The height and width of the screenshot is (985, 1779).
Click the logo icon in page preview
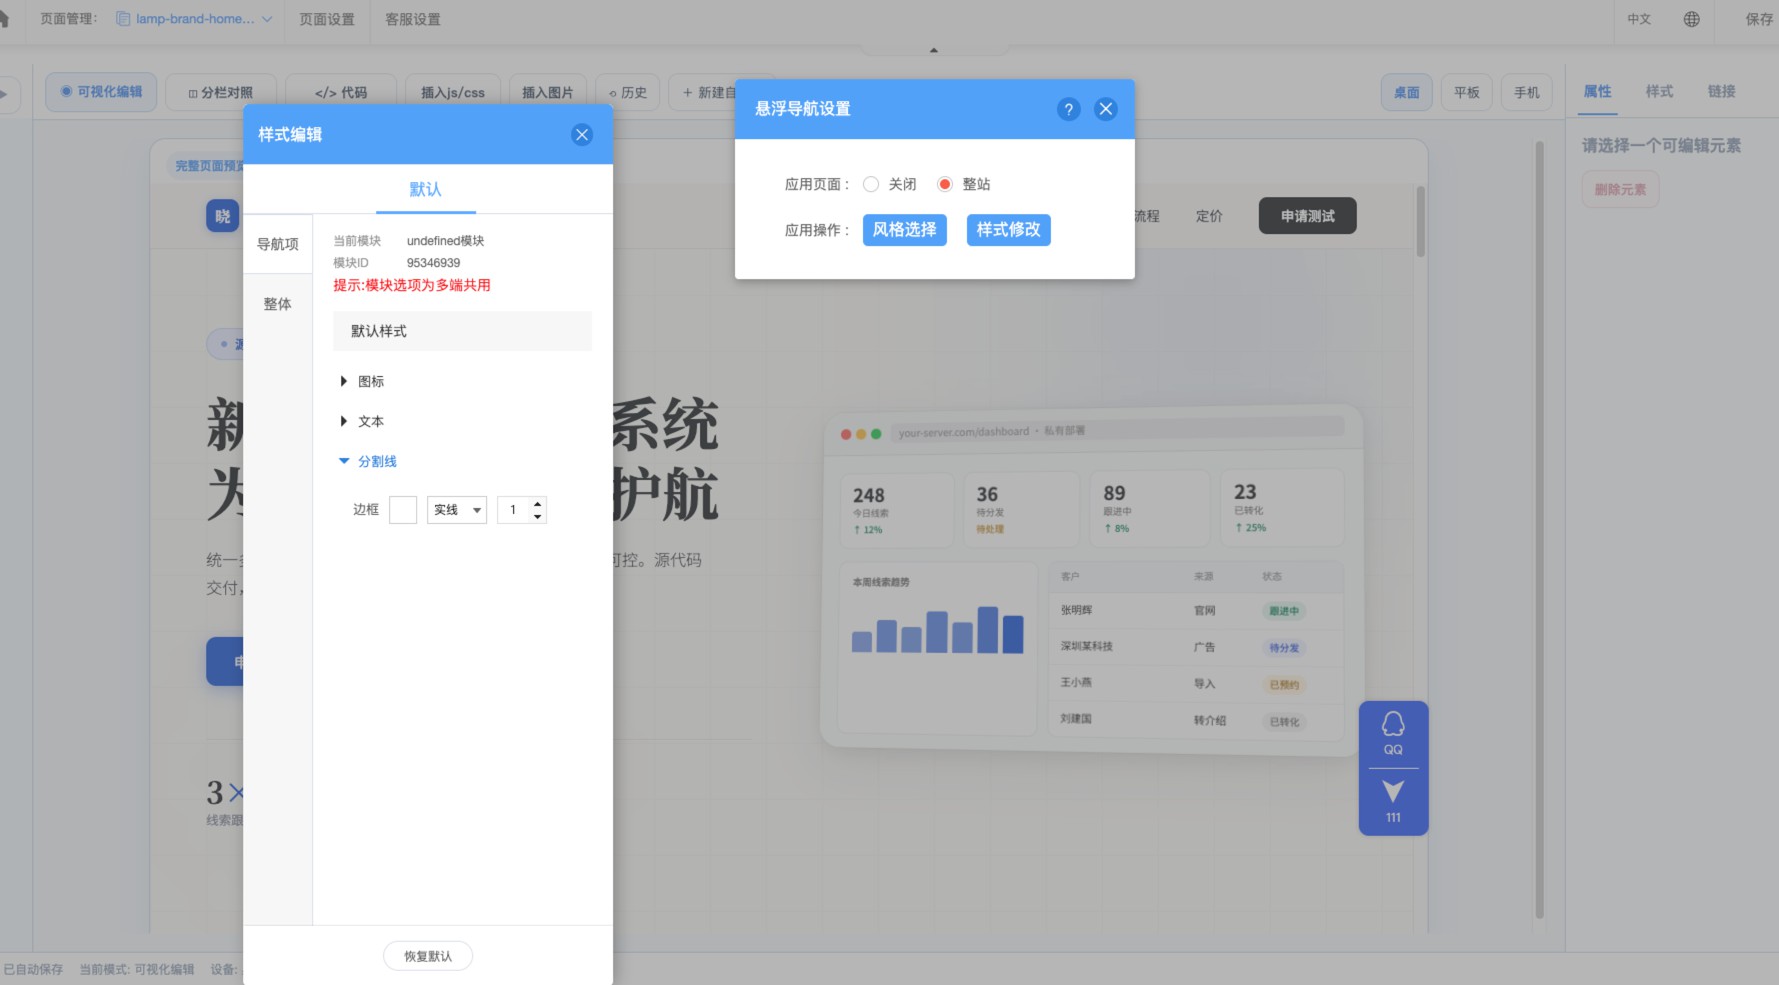tap(222, 216)
